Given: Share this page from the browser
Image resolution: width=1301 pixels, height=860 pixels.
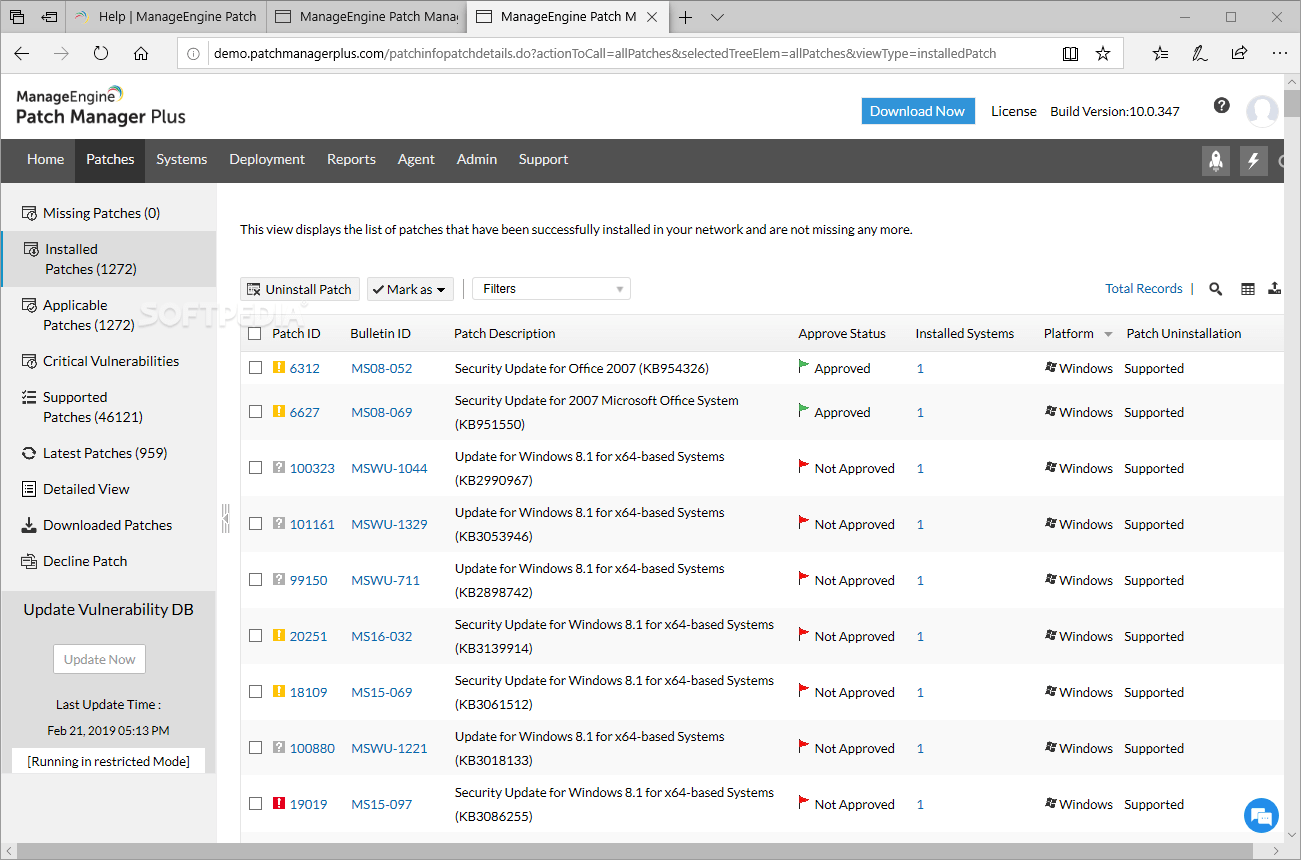Looking at the screenshot, I should (1239, 54).
